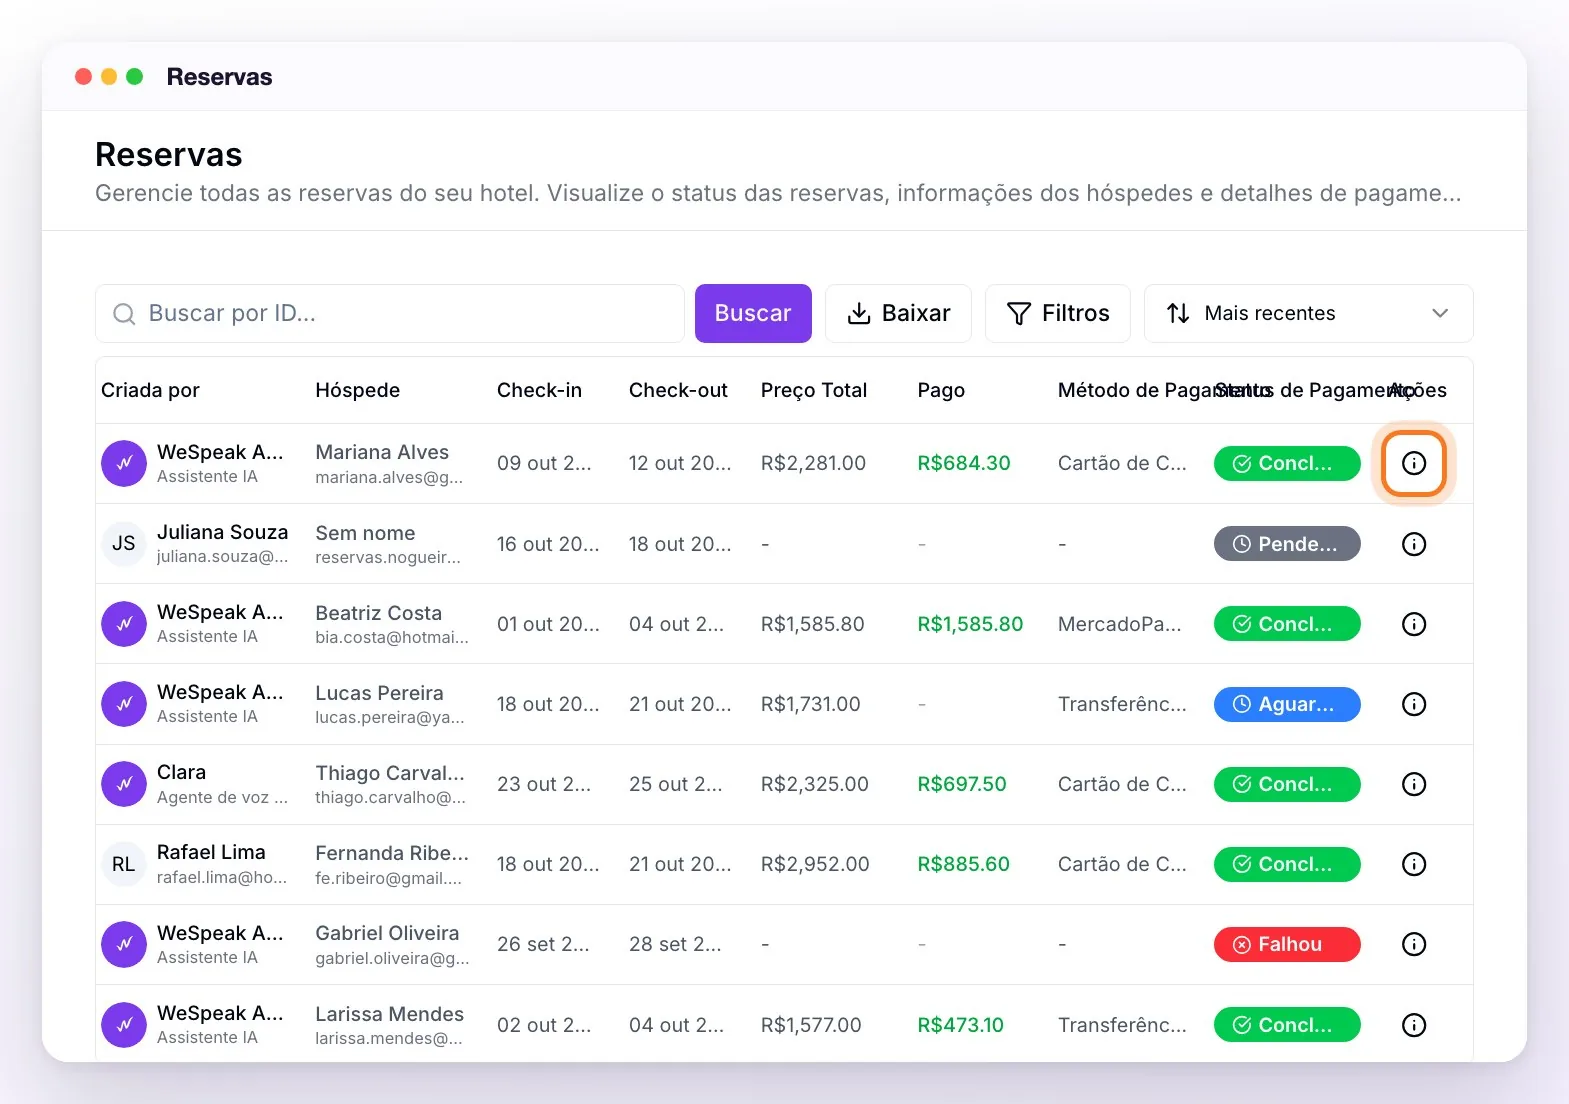
Task: Click the Pago column header
Action: 941,390
